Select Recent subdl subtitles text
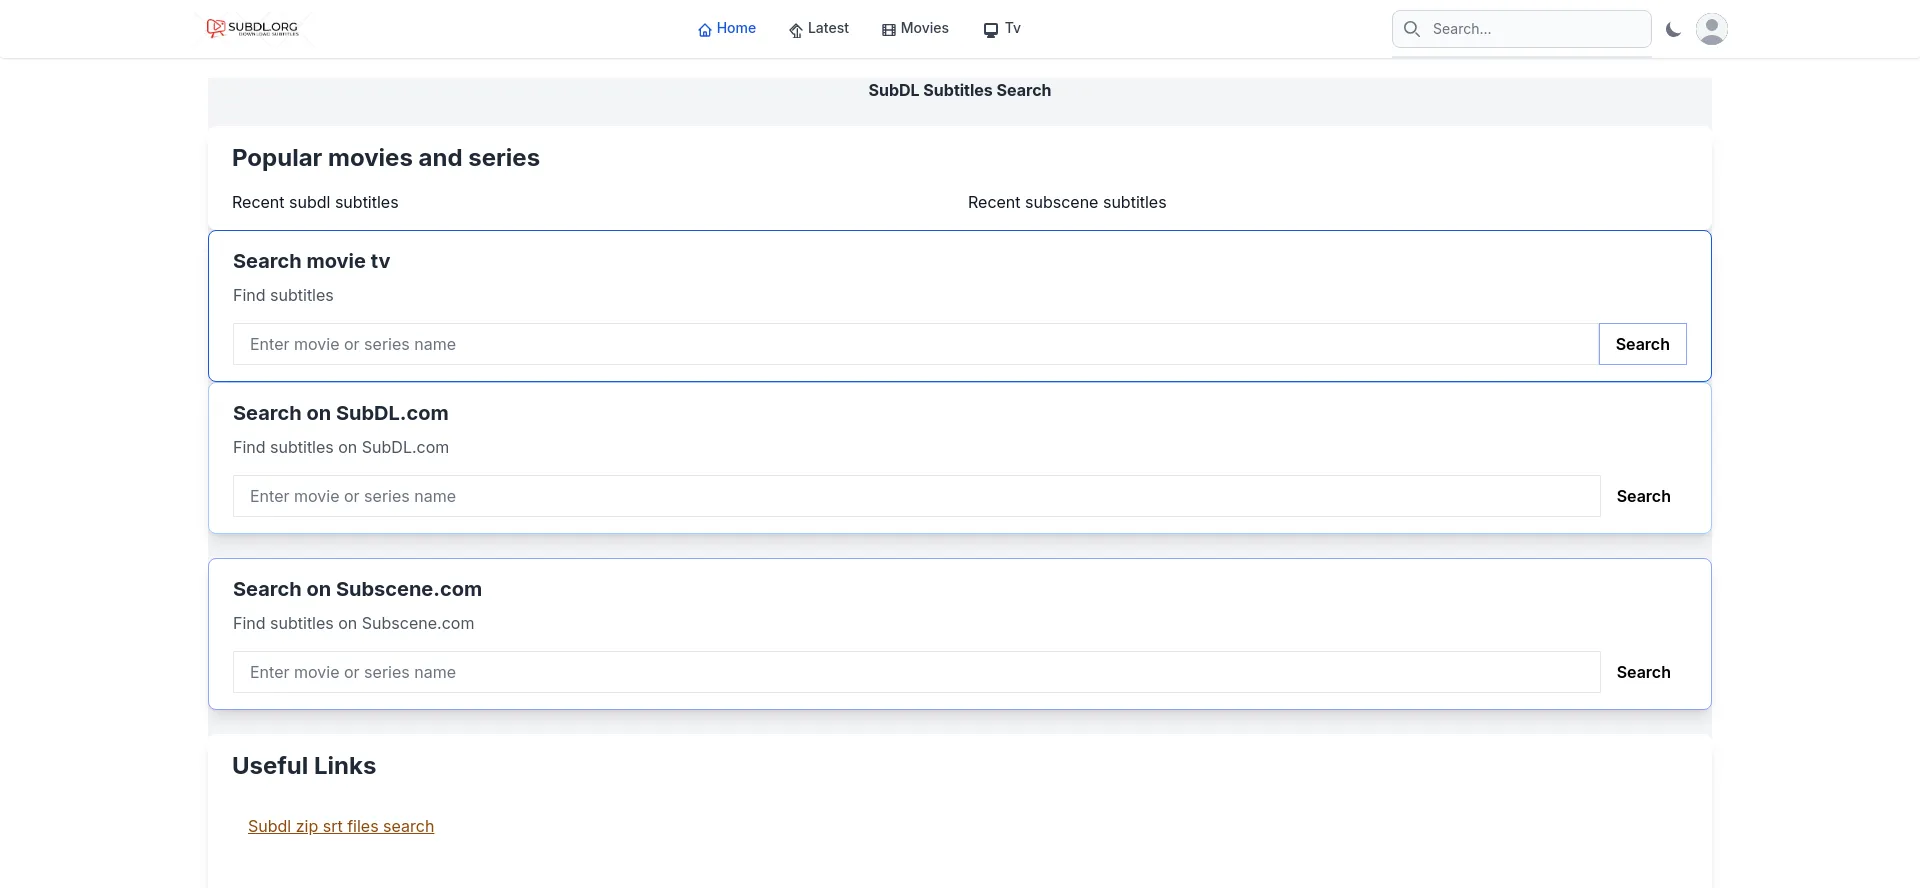Screen dimensions: 1920x888 (315, 202)
